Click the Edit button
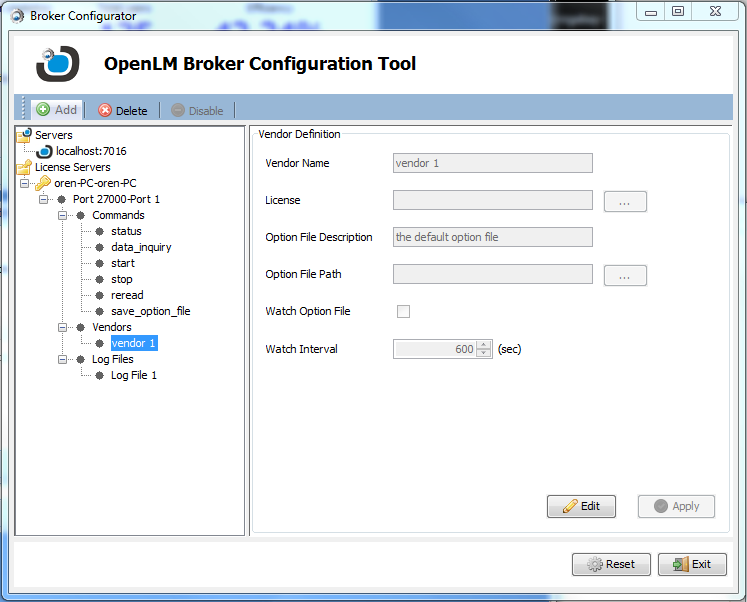This screenshot has width=747, height=602. (x=581, y=506)
